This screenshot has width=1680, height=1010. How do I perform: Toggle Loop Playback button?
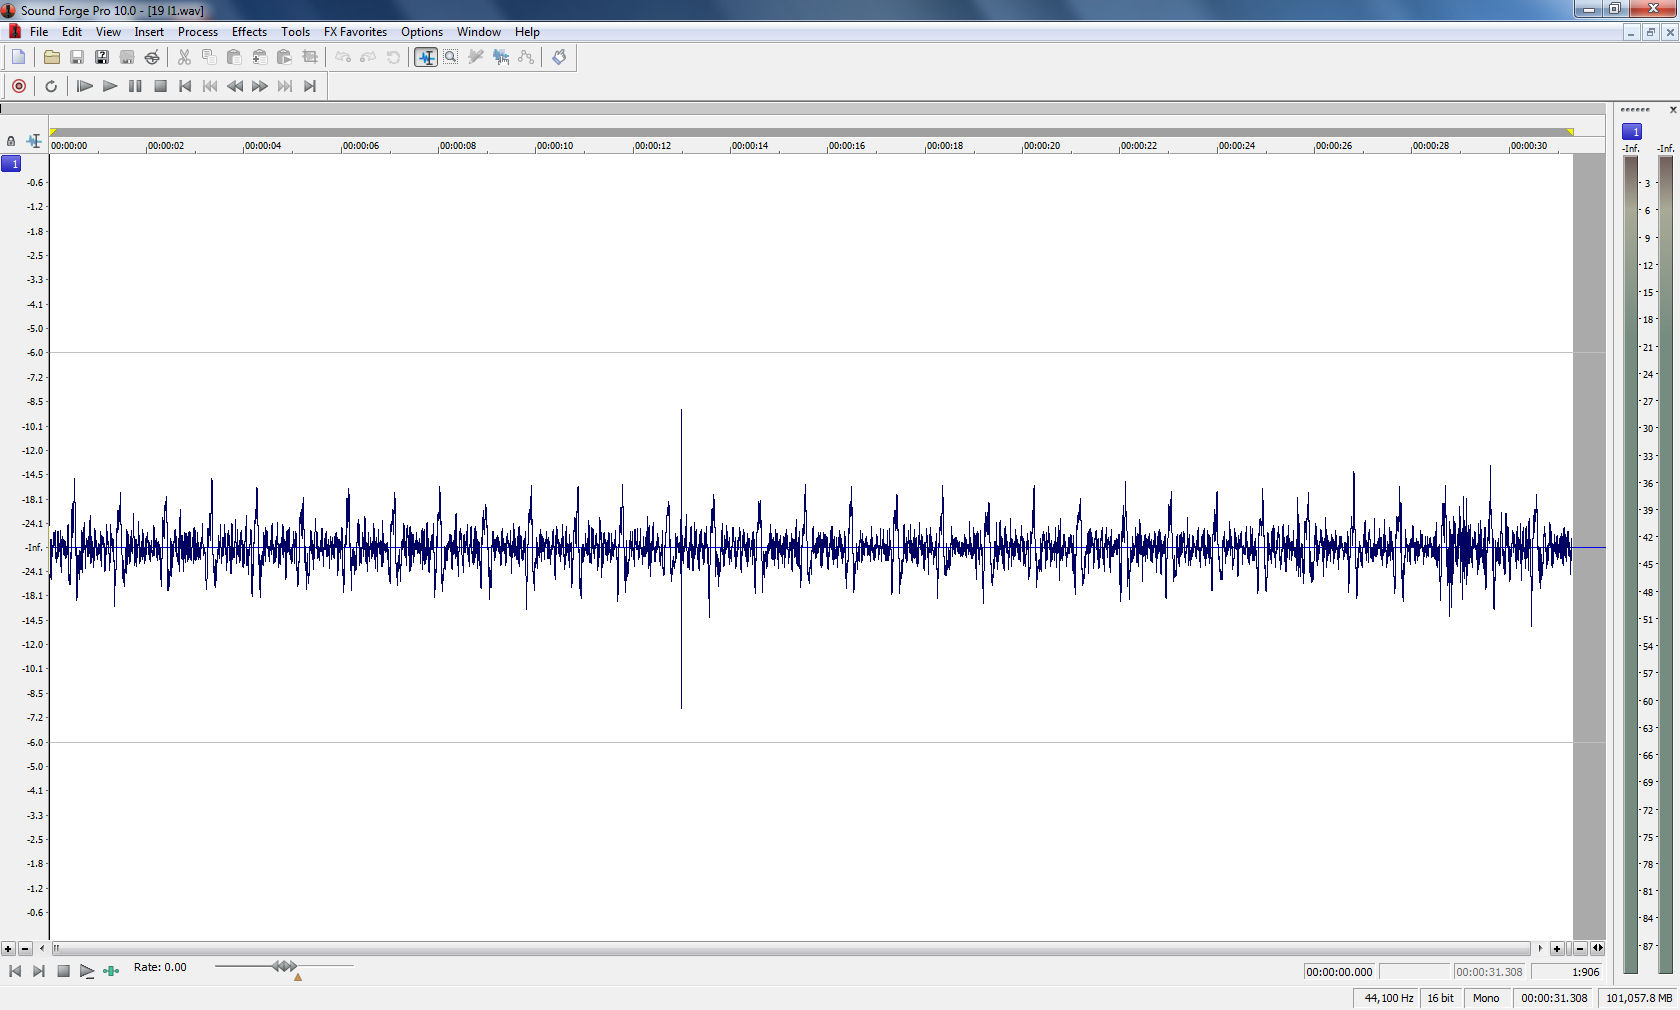pyautogui.click(x=51, y=86)
